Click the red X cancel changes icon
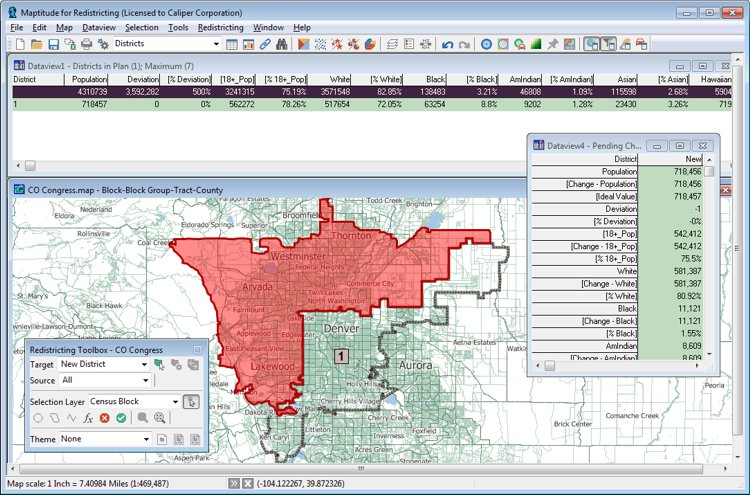Screen dimensions: 750x495 click(104, 417)
